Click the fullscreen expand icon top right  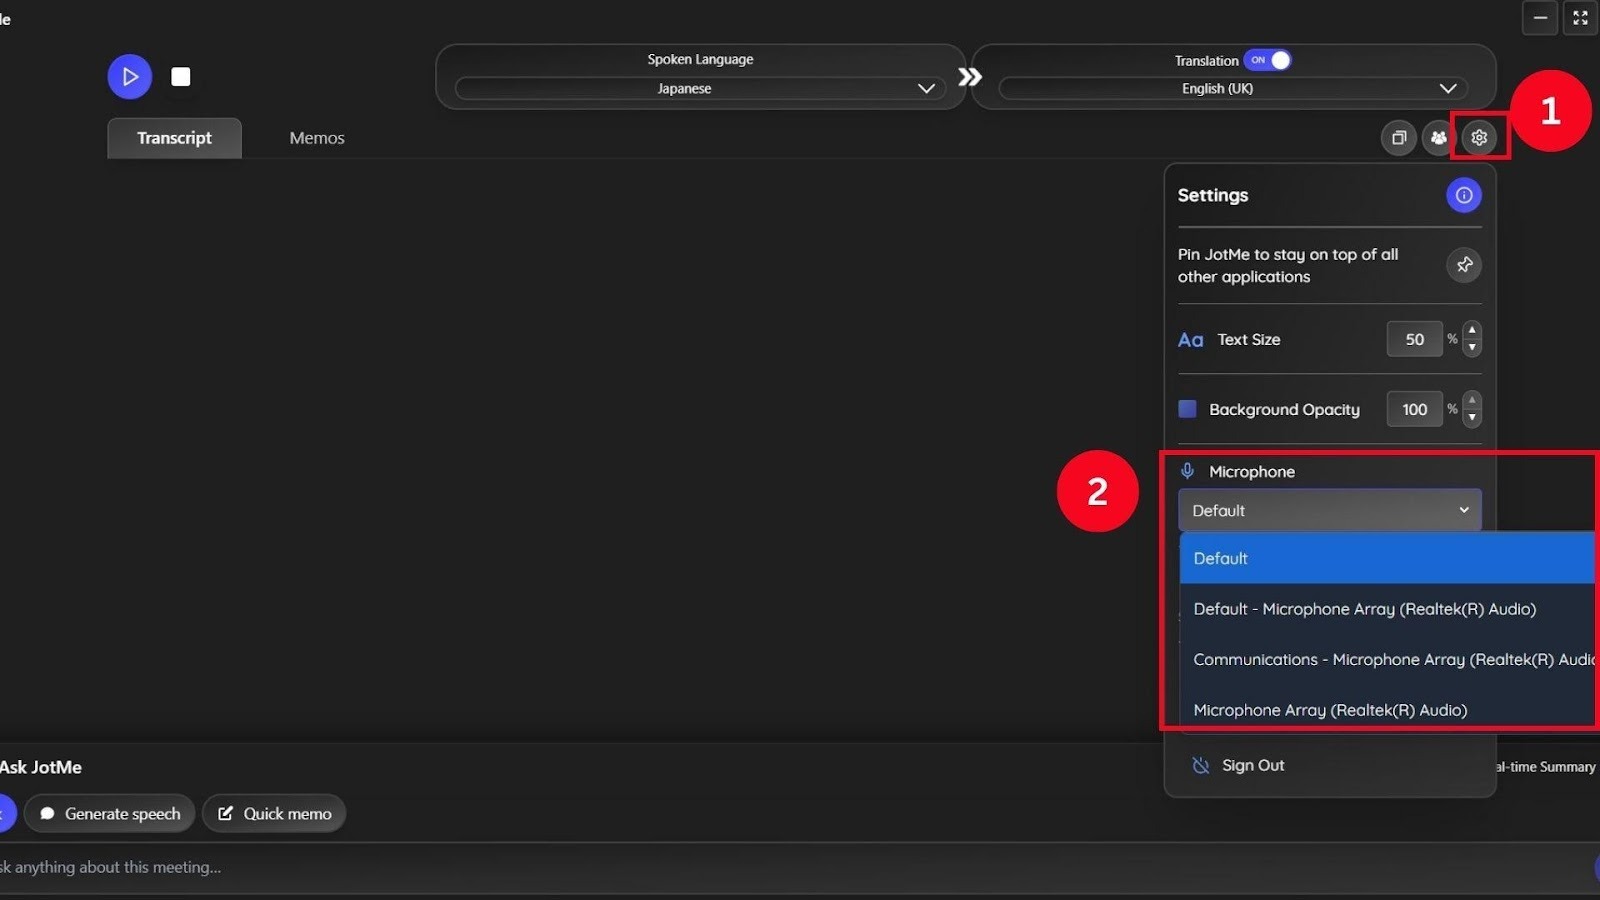pos(1580,17)
